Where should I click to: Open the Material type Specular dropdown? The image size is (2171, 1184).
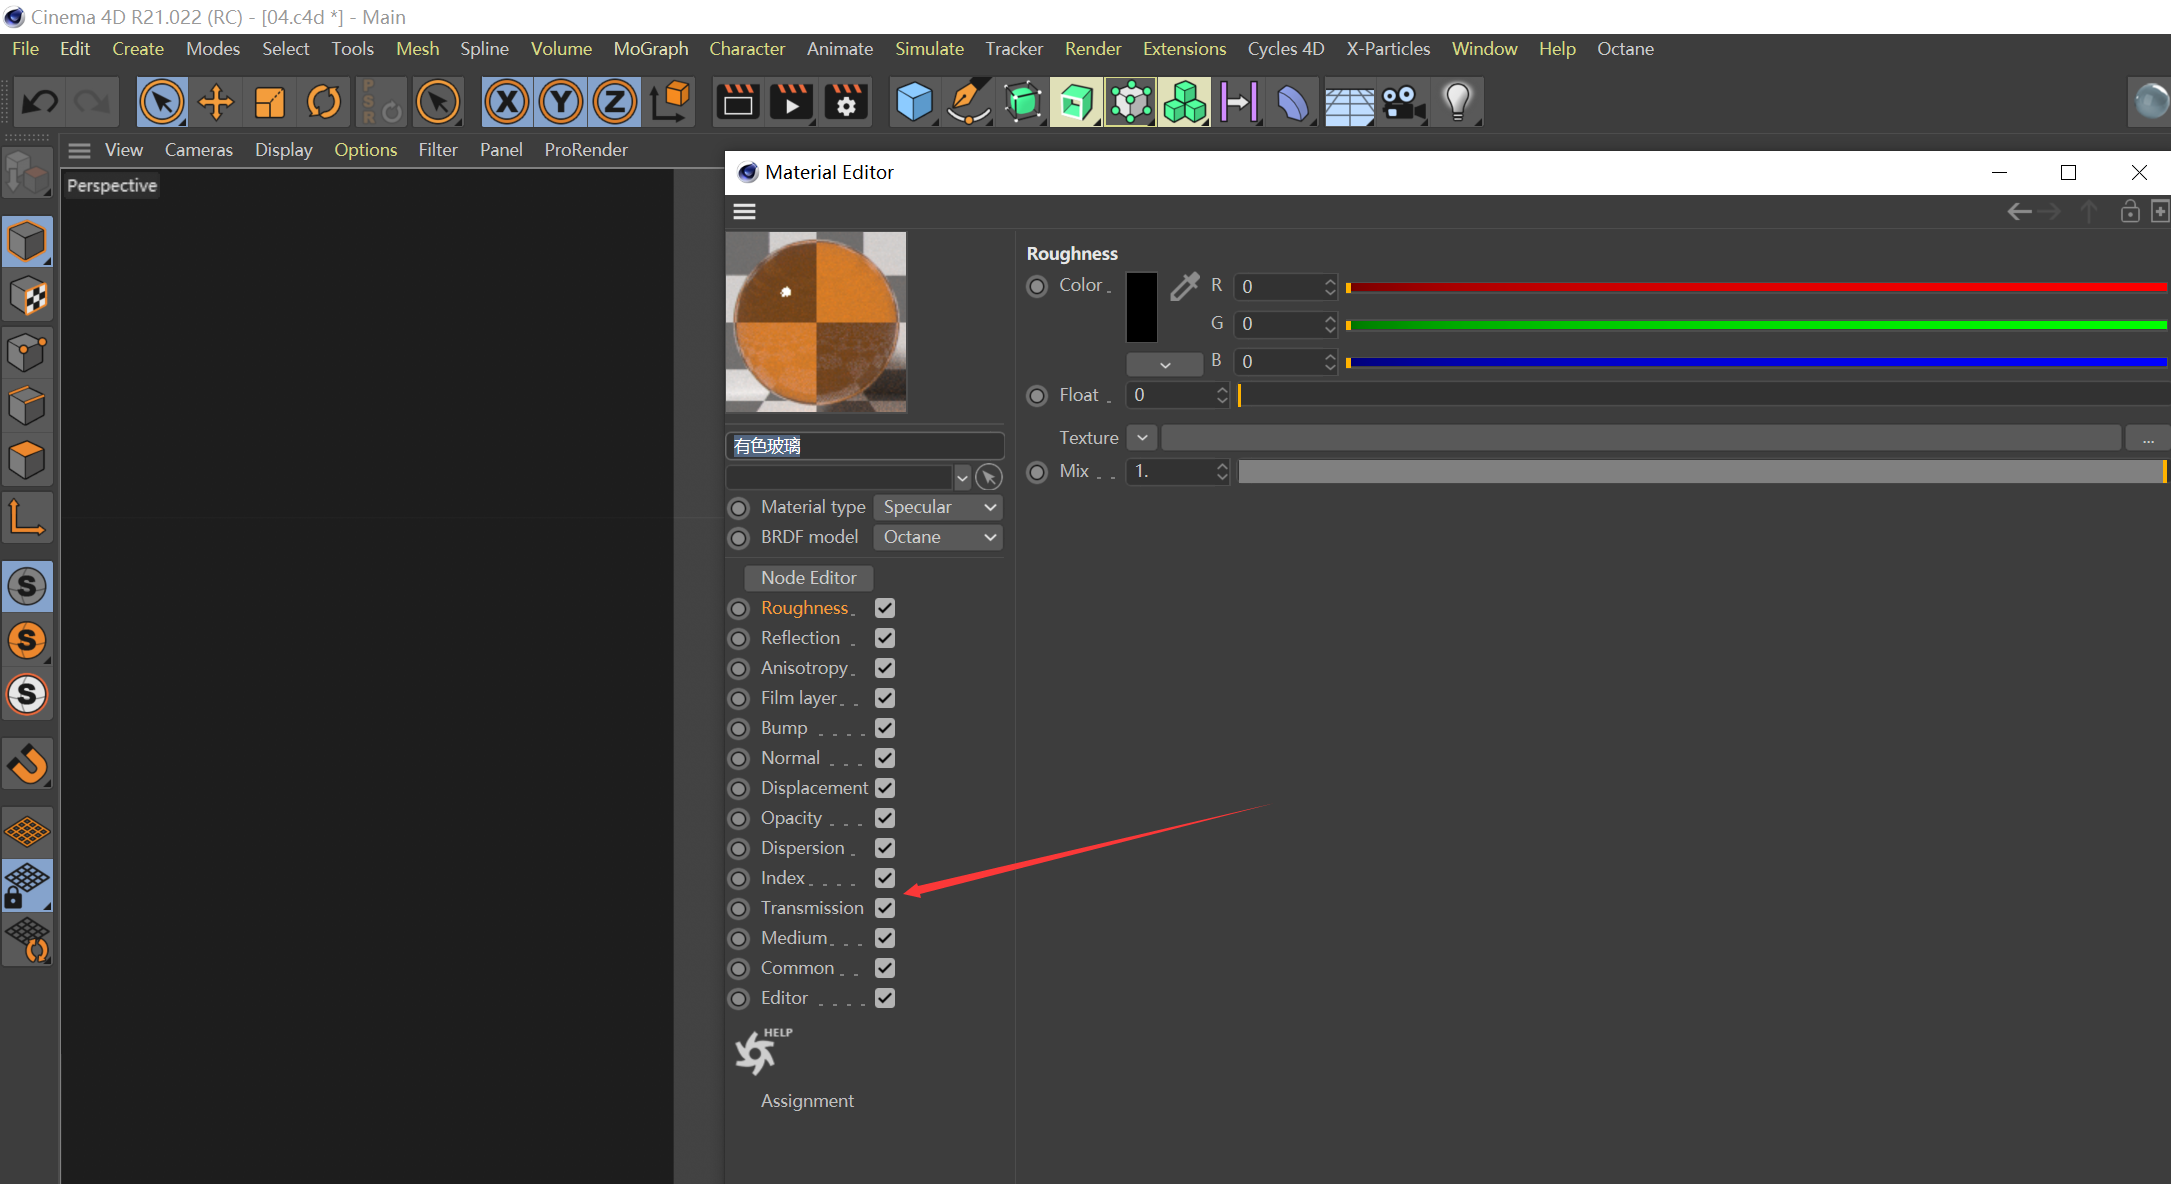tap(938, 507)
